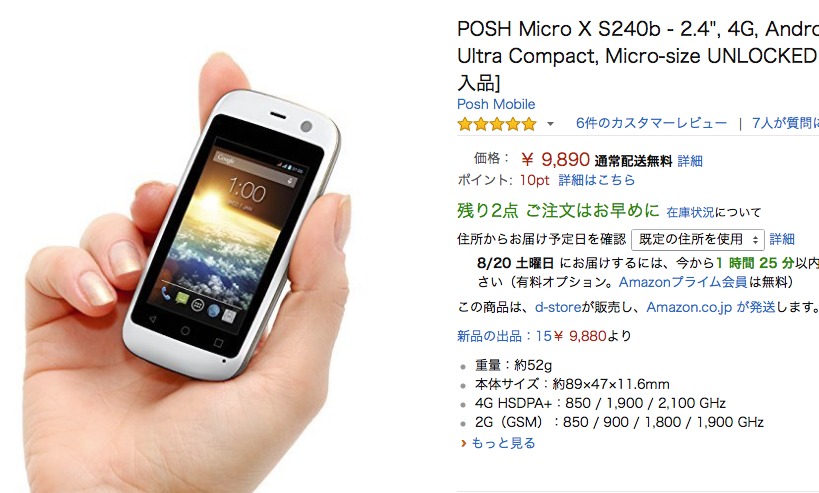The width and height of the screenshot is (819, 493).
Task: Open the Amazonプライム会員 link
Action: [x=683, y=283]
